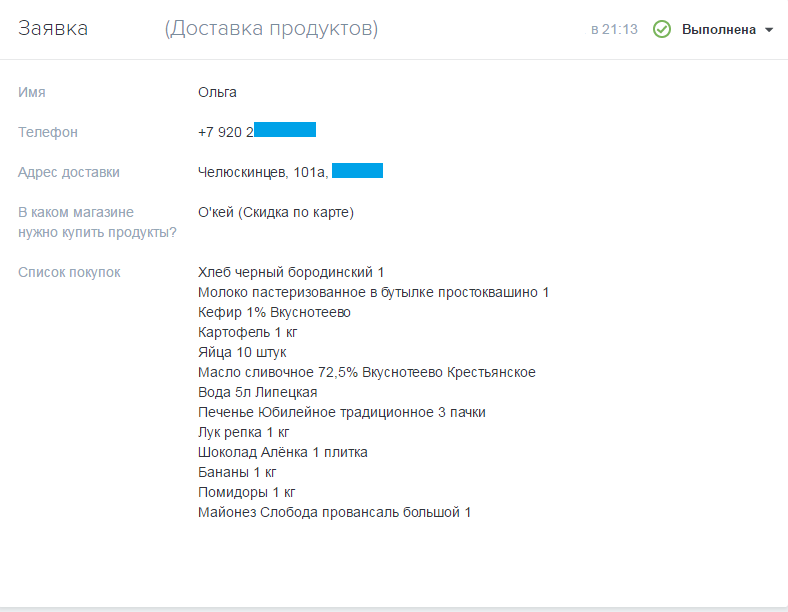The width and height of the screenshot is (788, 612).
Task: Select the name value Ольга
Action: (217, 92)
